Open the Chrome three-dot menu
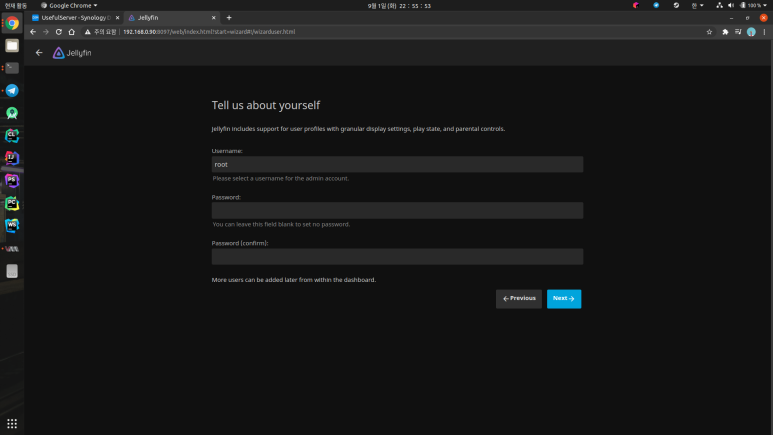The width and height of the screenshot is (773, 435). point(764,32)
